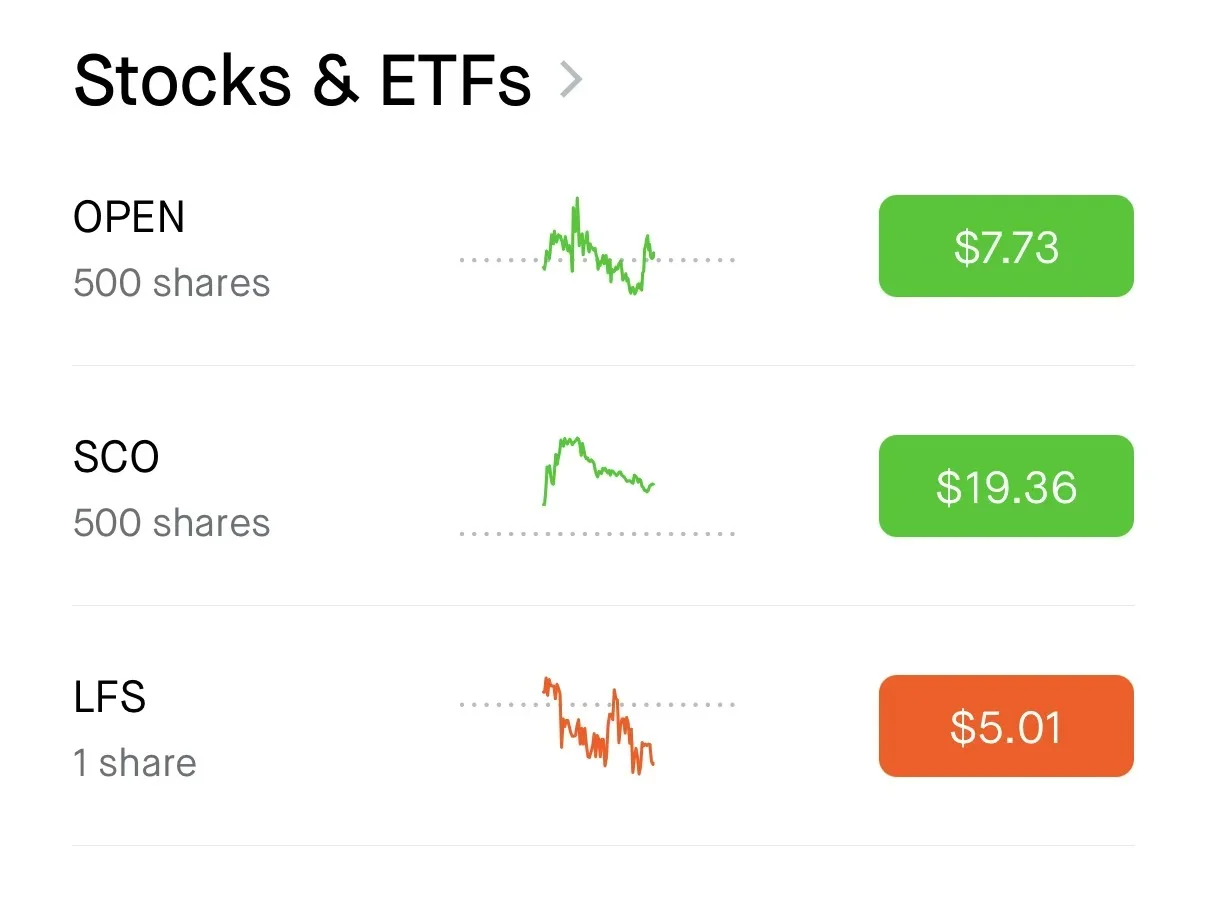The height and width of the screenshot is (901, 1206).
Task: Toggle the SCO $19.36 price button
Action: point(1005,486)
